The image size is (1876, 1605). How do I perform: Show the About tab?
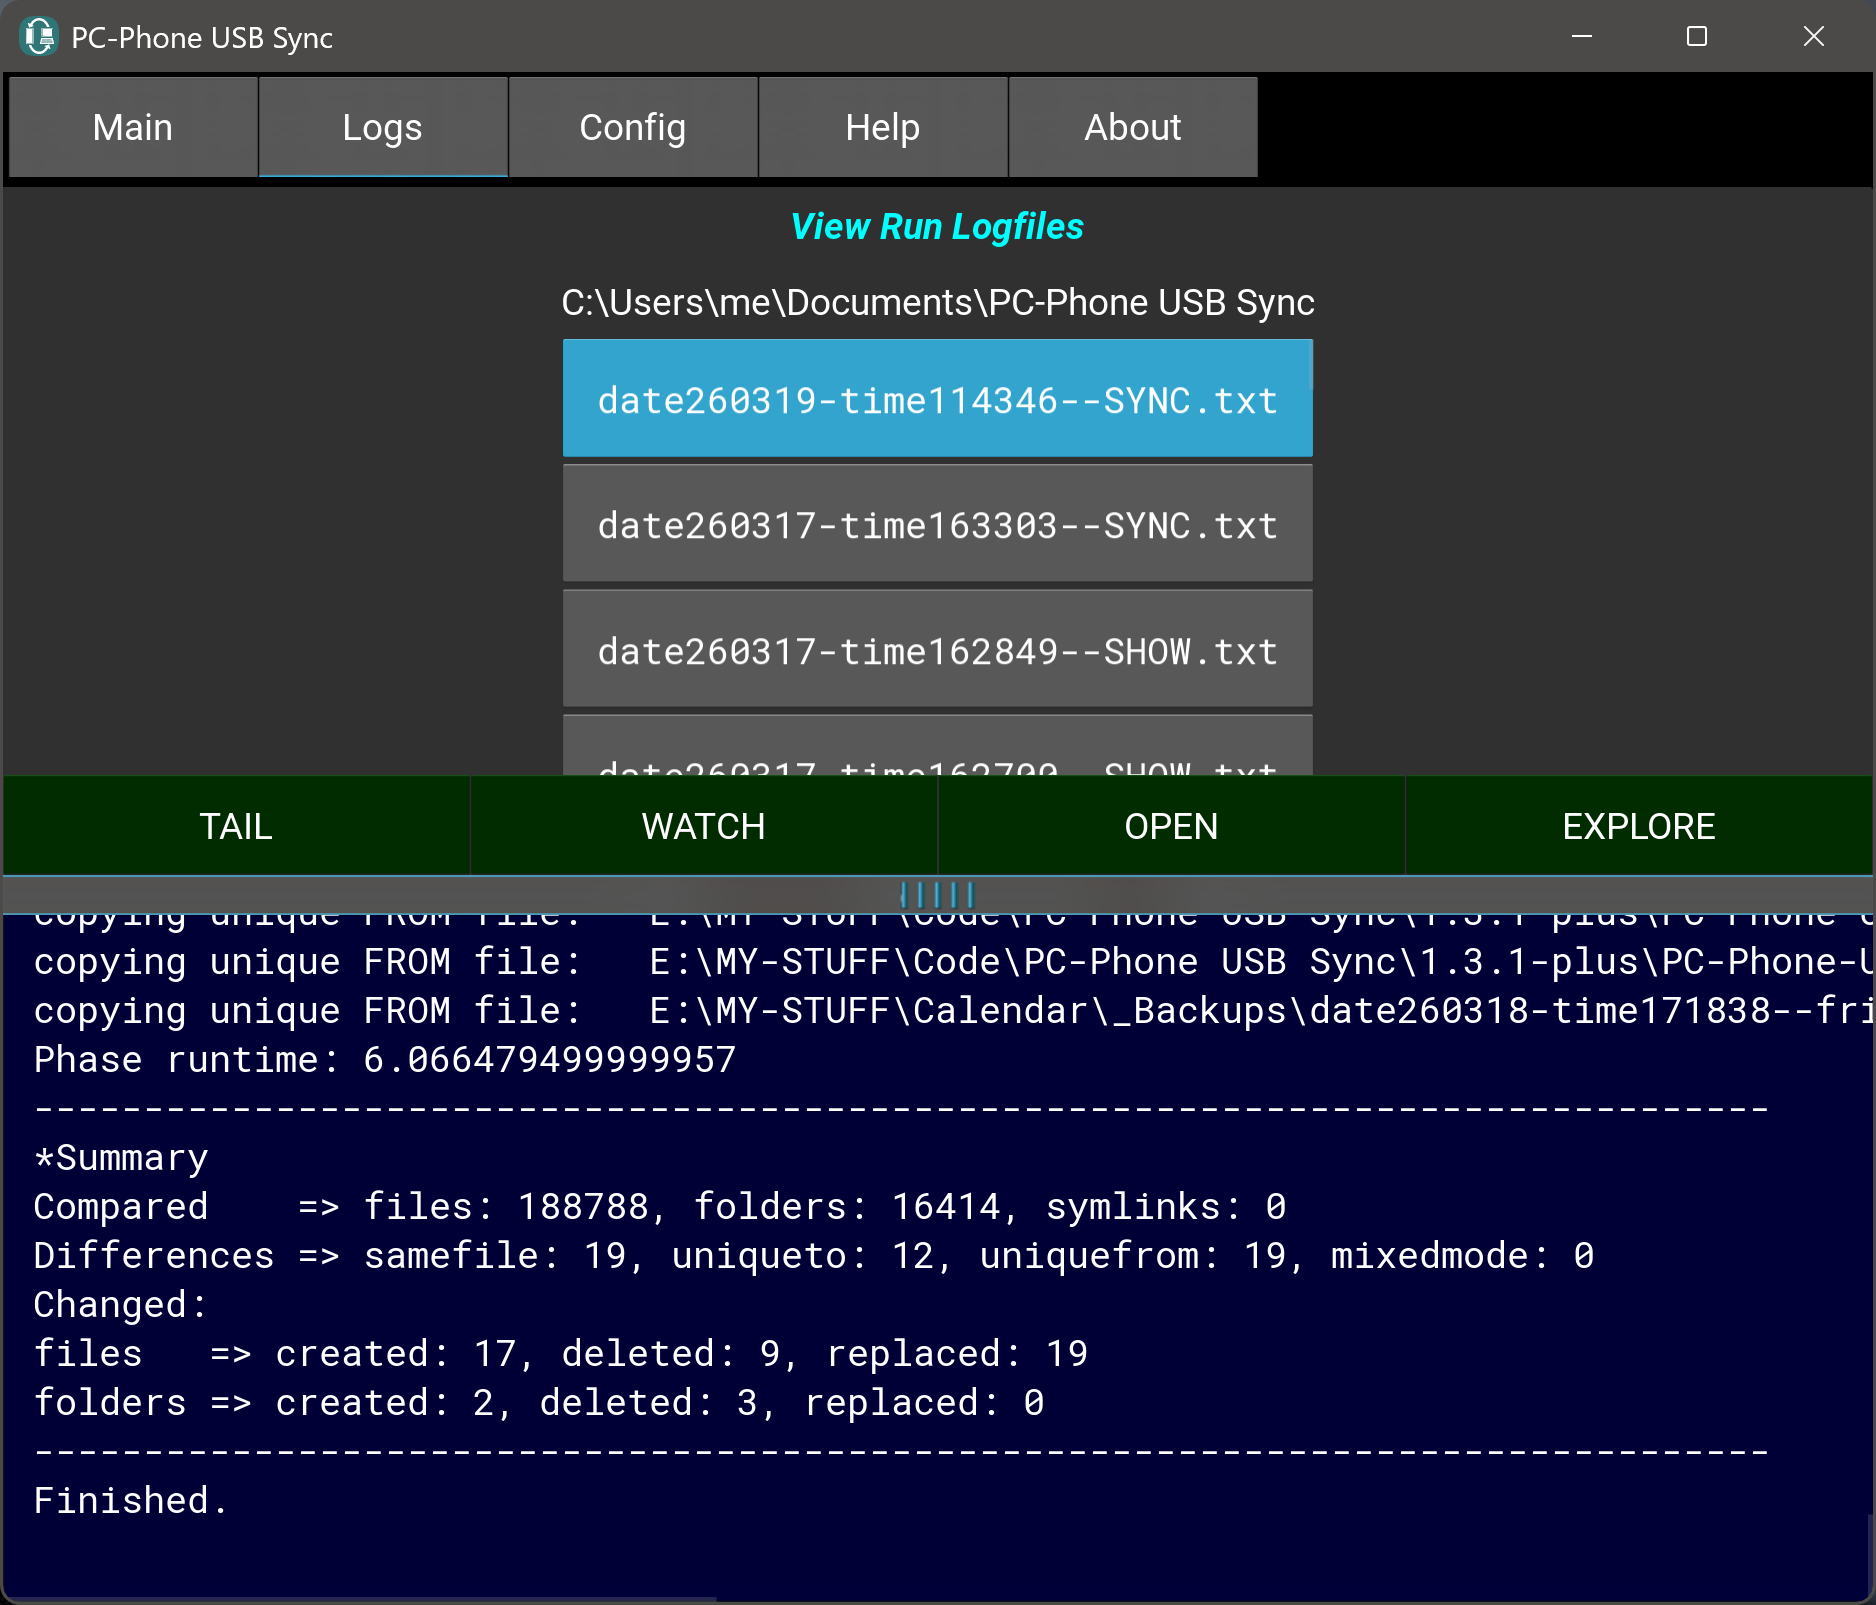[x=1132, y=128]
